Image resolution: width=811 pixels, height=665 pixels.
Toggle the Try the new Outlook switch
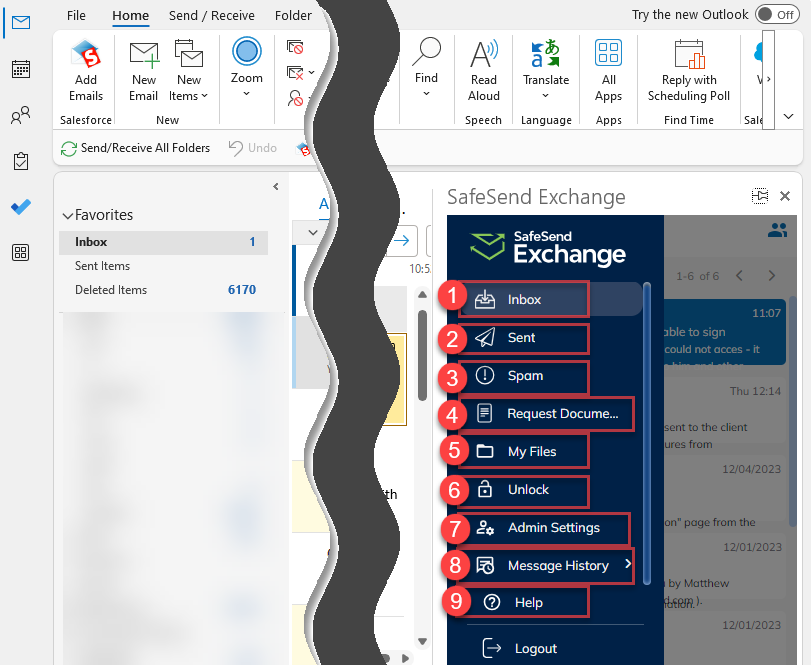point(777,14)
